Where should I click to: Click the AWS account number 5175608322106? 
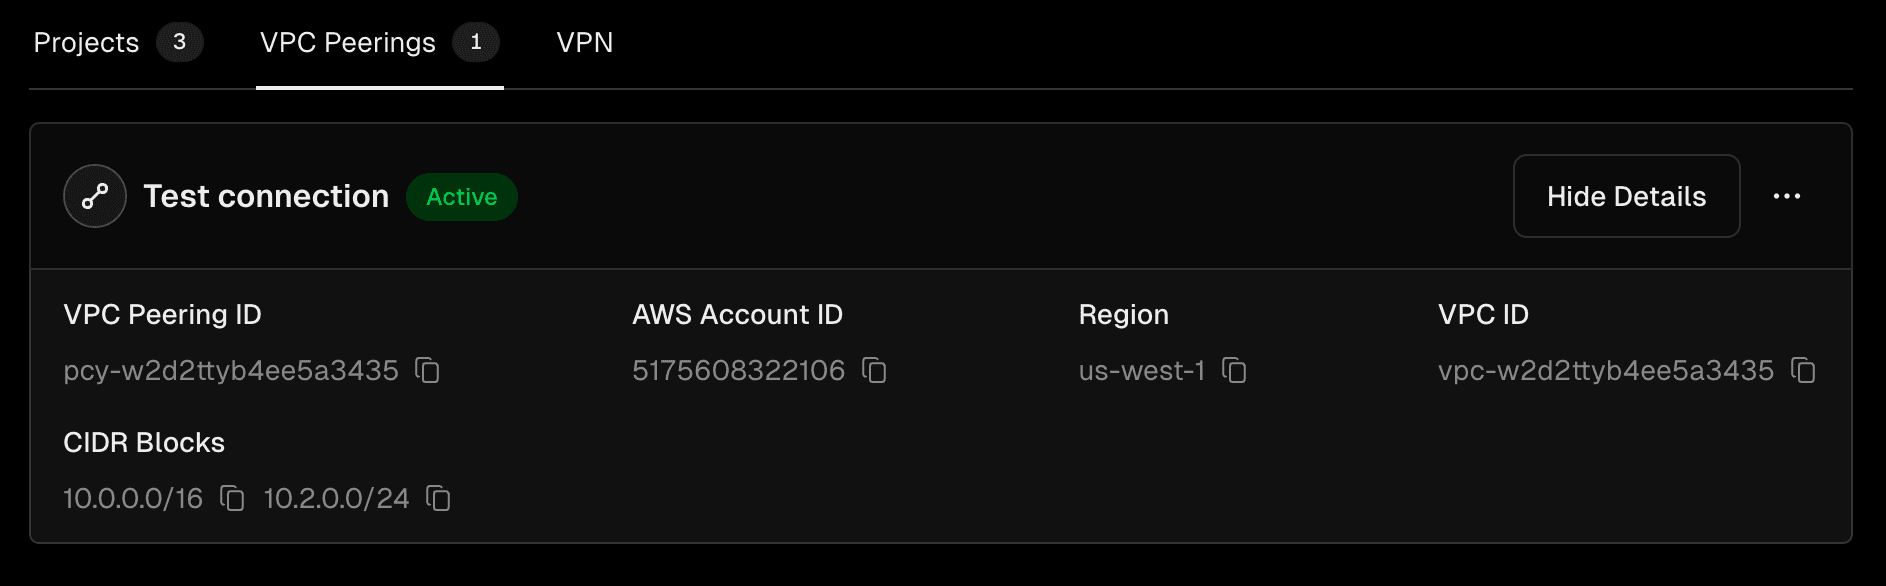pyautogui.click(x=740, y=371)
